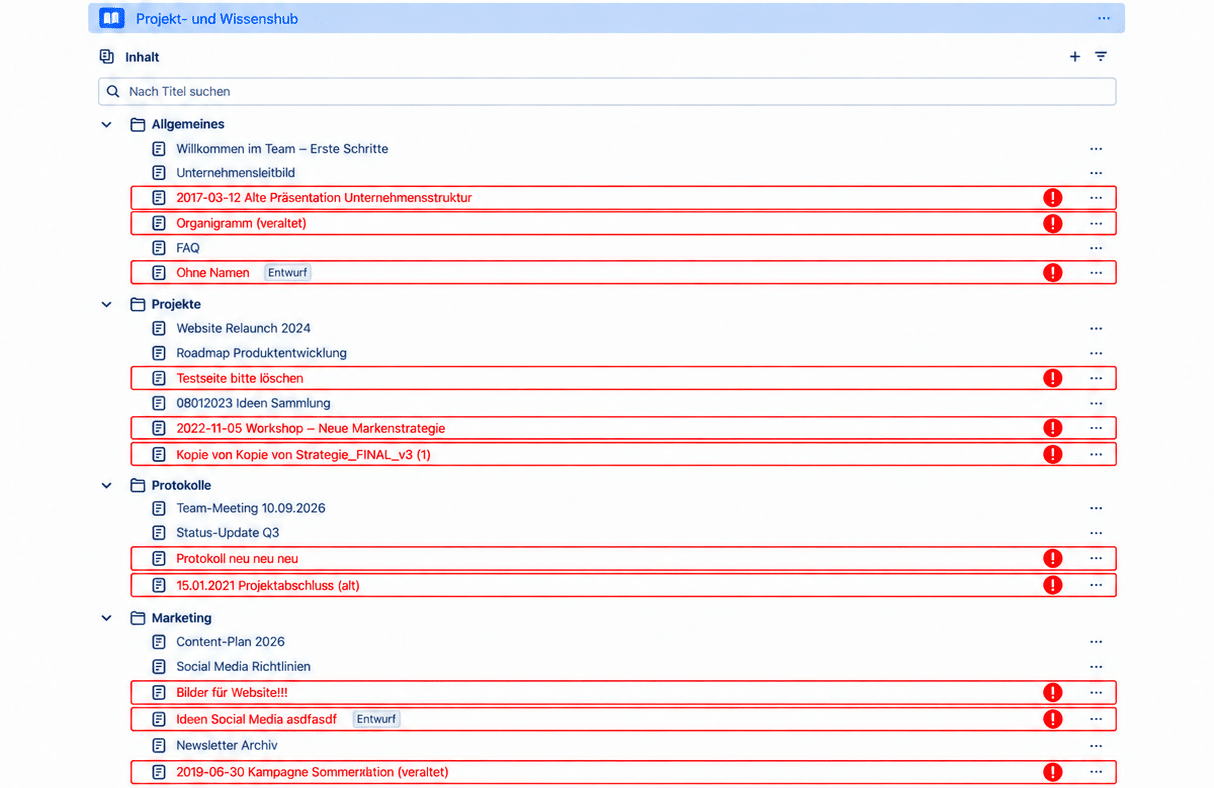Screen dimensions: 1214x788
Task: Click the Entwurf badge beside Ohne Namen
Action: point(288,272)
